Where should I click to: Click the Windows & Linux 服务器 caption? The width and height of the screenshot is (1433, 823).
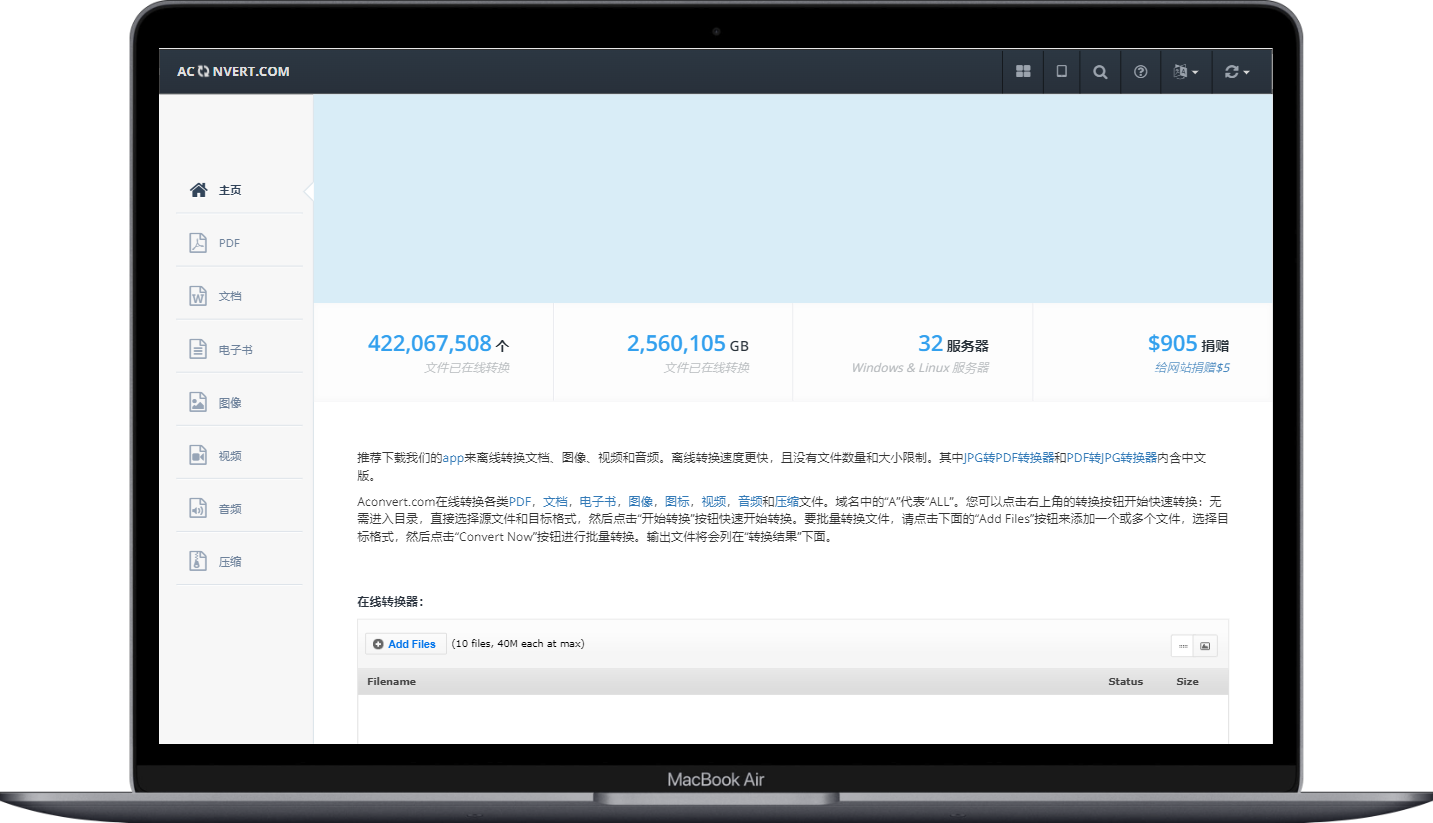920,368
